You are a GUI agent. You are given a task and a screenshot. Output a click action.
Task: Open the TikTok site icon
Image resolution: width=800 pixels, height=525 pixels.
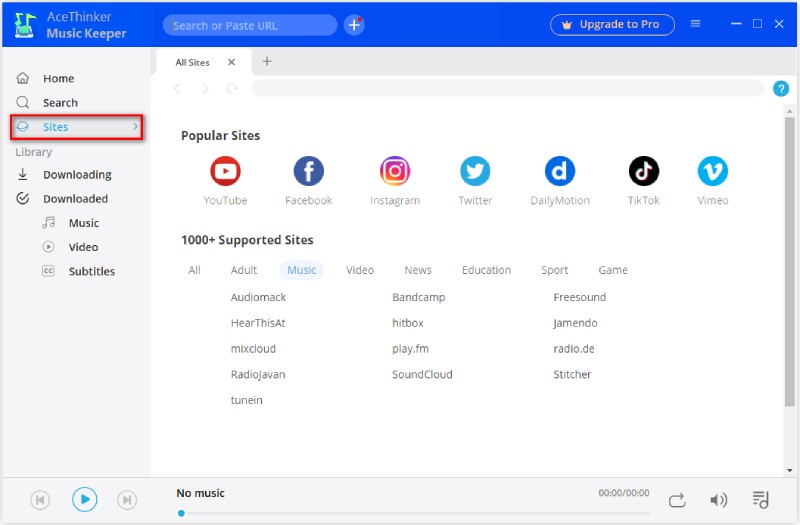[643, 171]
